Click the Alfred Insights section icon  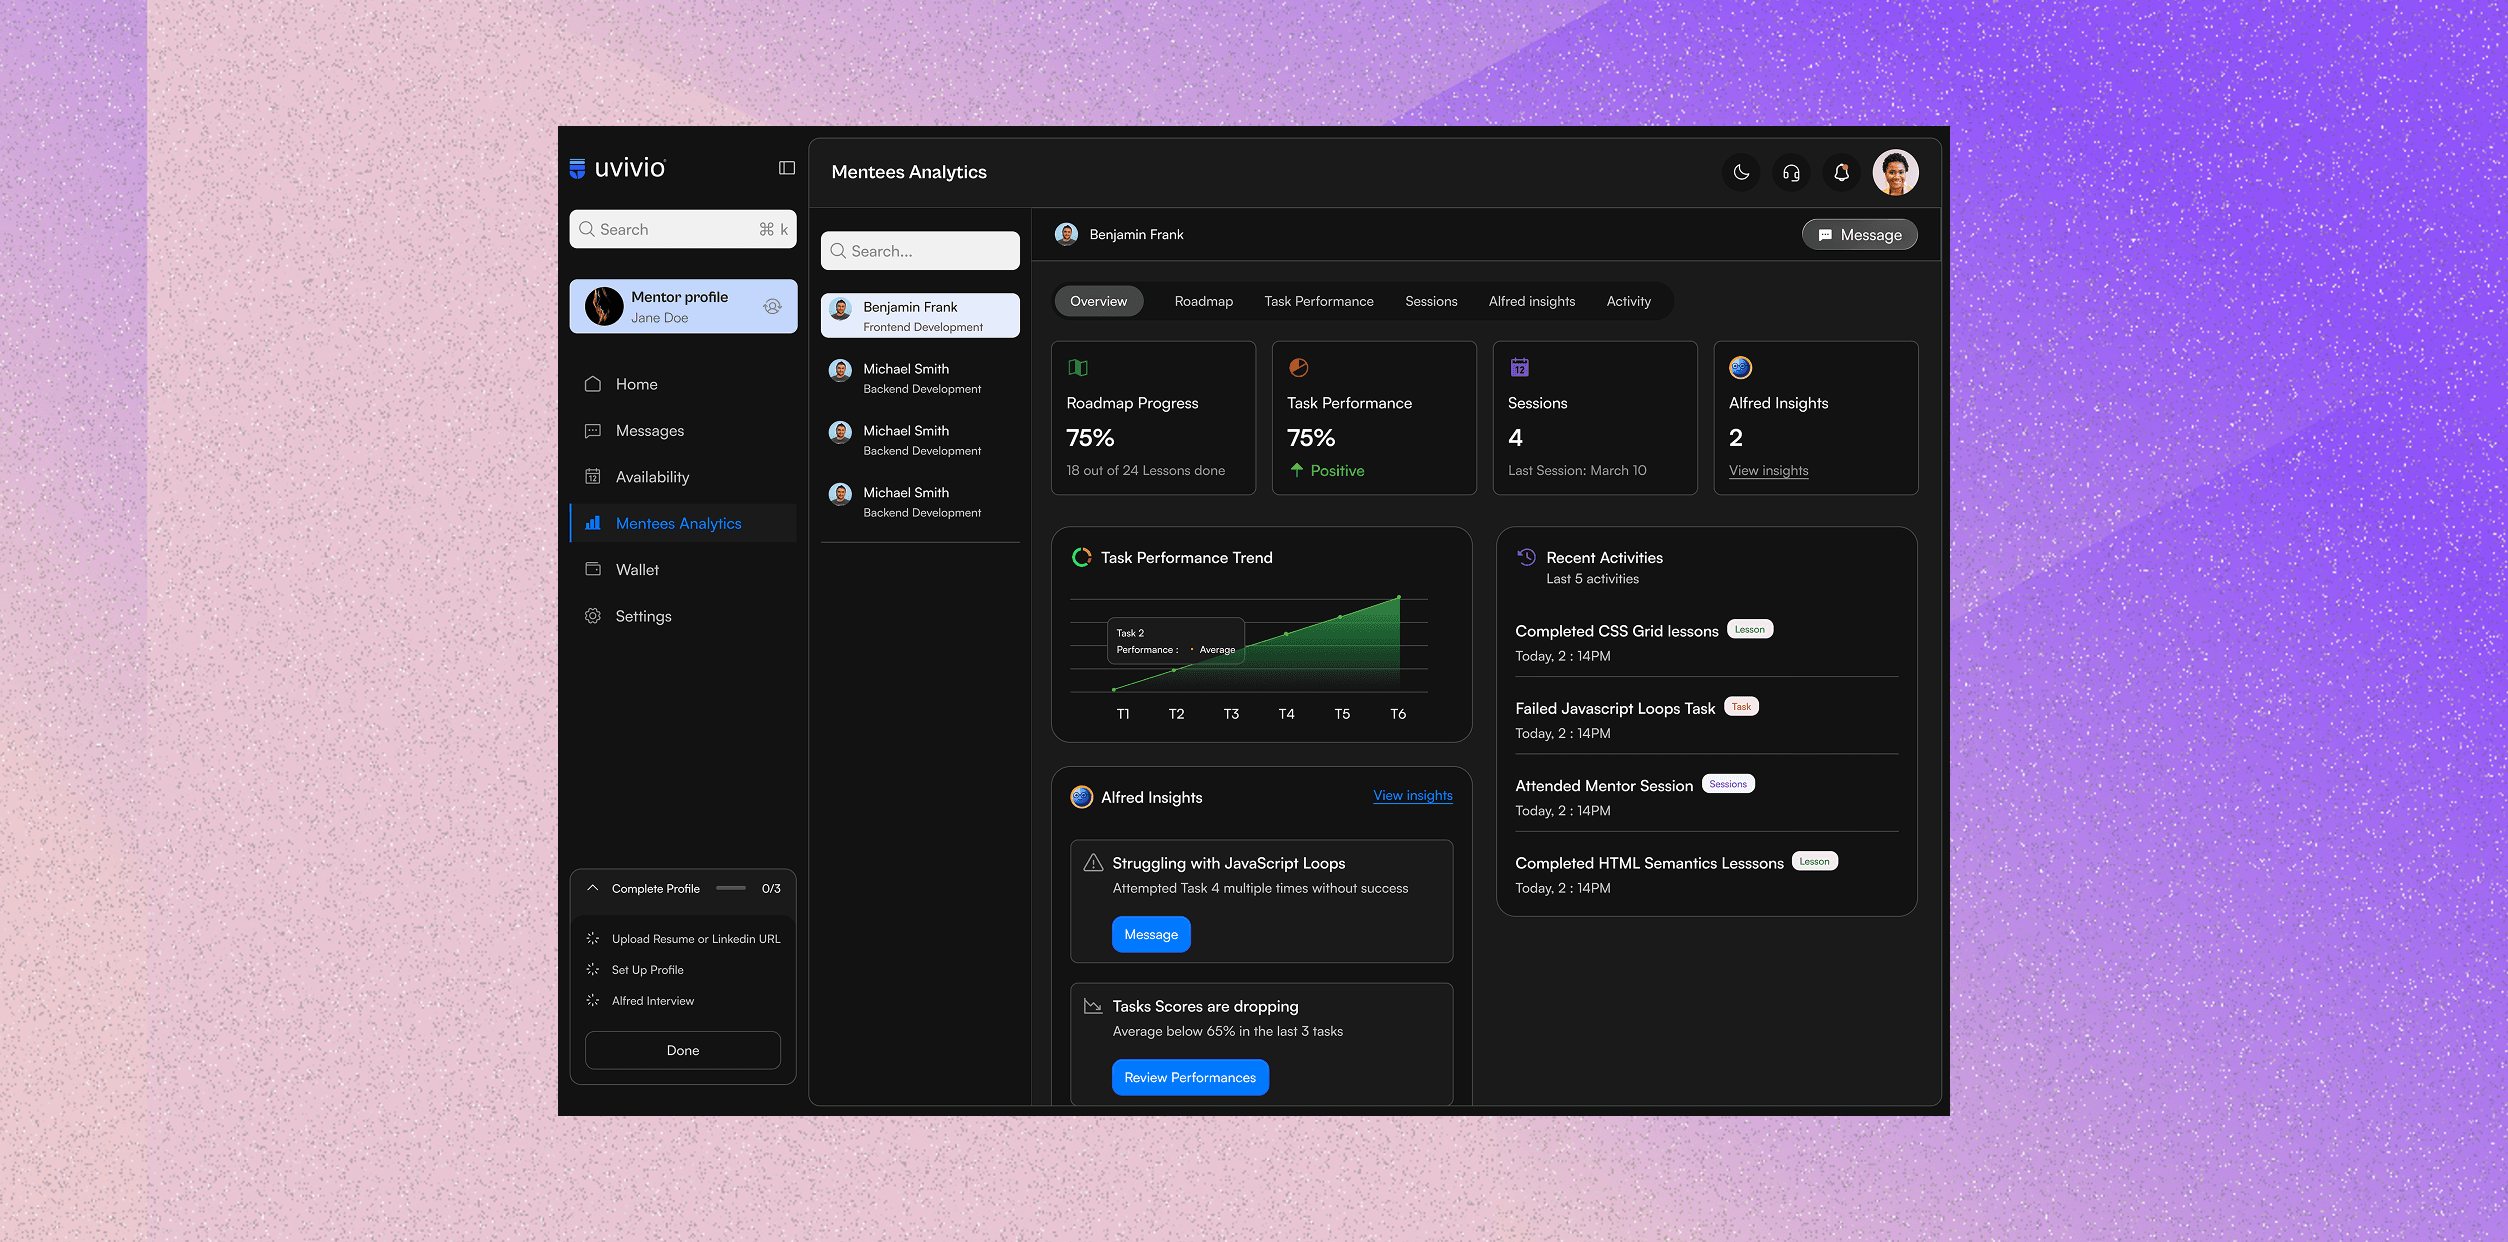pos(1081,797)
